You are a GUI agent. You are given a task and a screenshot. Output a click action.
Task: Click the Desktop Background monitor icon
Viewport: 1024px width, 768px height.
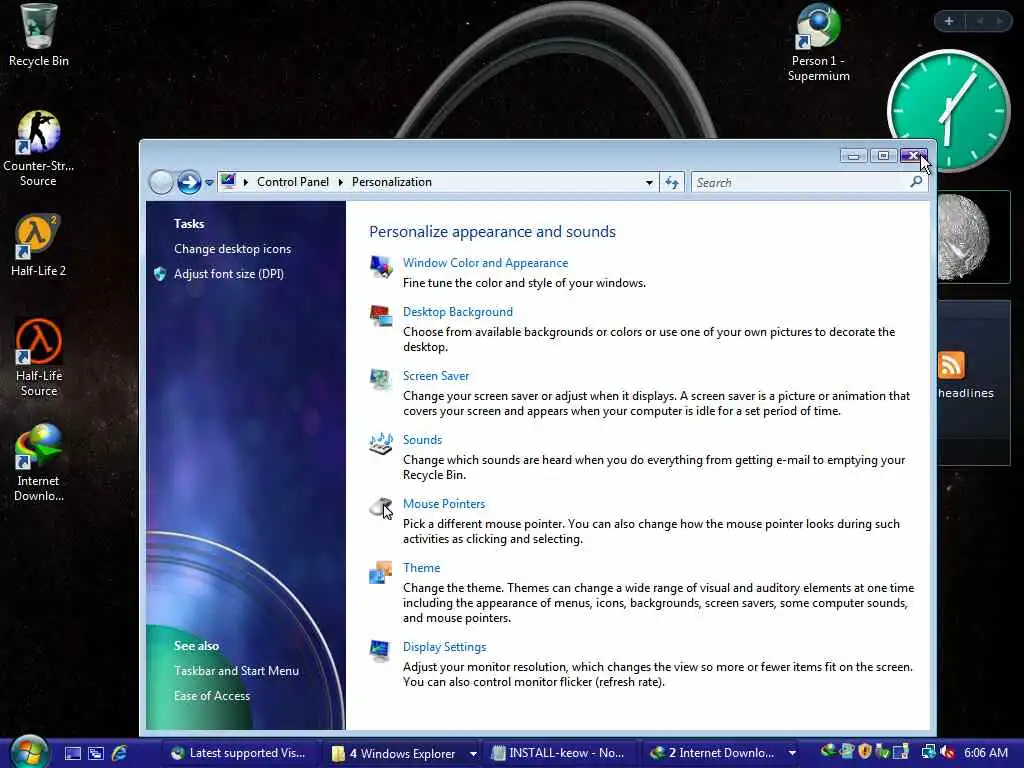click(x=381, y=315)
